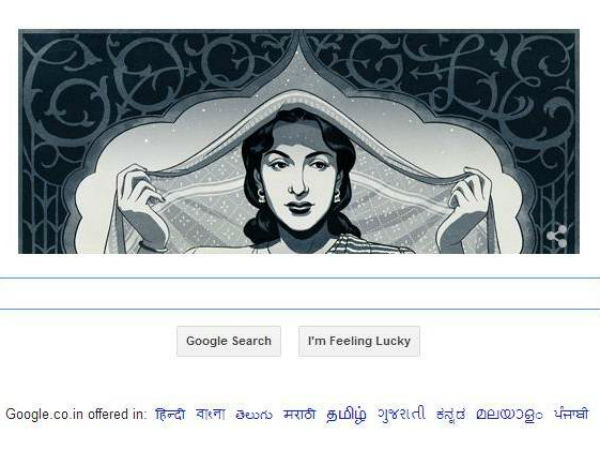Switch Google to Bengali (বাংলা)
Image resolution: width=600 pixels, height=450 pixels.
tap(210, 414)
